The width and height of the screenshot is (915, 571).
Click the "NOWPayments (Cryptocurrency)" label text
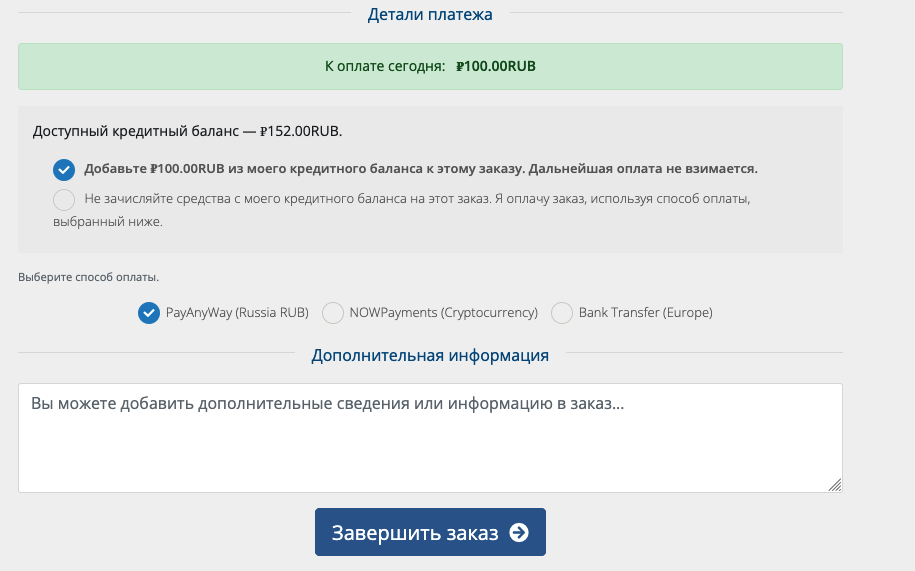coord(443,313)
